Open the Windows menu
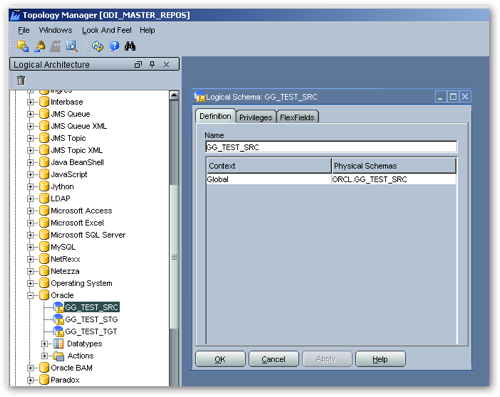 (x=55, y=30)
